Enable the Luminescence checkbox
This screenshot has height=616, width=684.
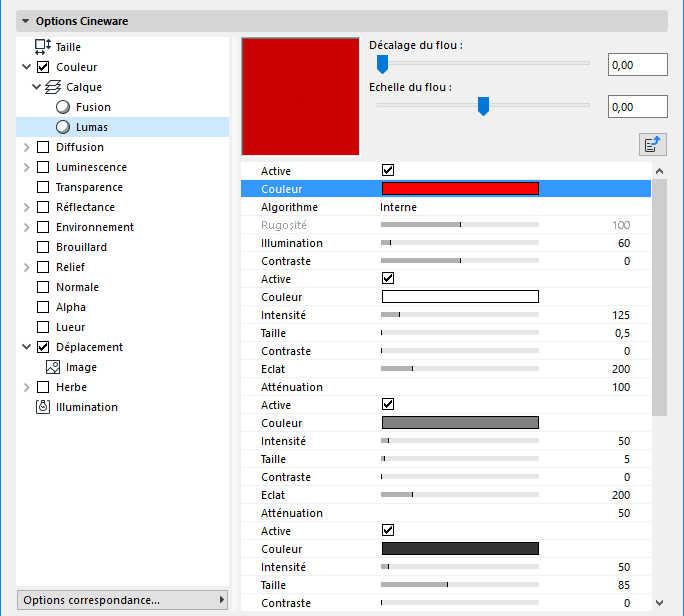point(43,167)
